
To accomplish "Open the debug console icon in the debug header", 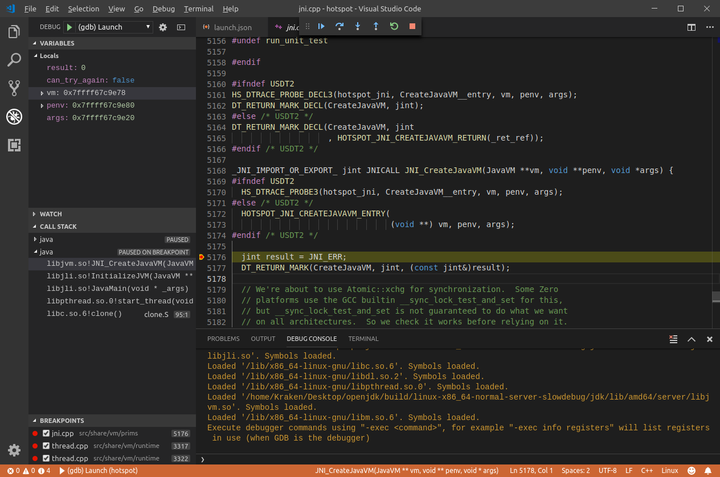I will [x=181, y=27].
